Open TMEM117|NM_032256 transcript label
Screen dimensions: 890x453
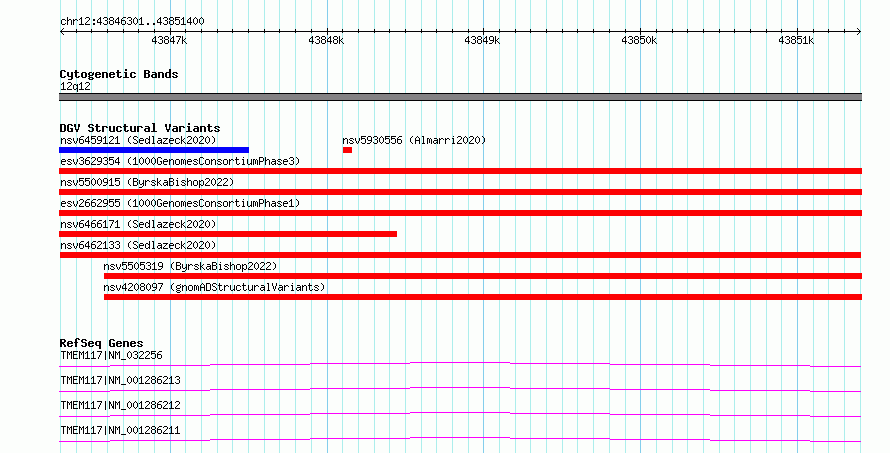pos(111,356)
